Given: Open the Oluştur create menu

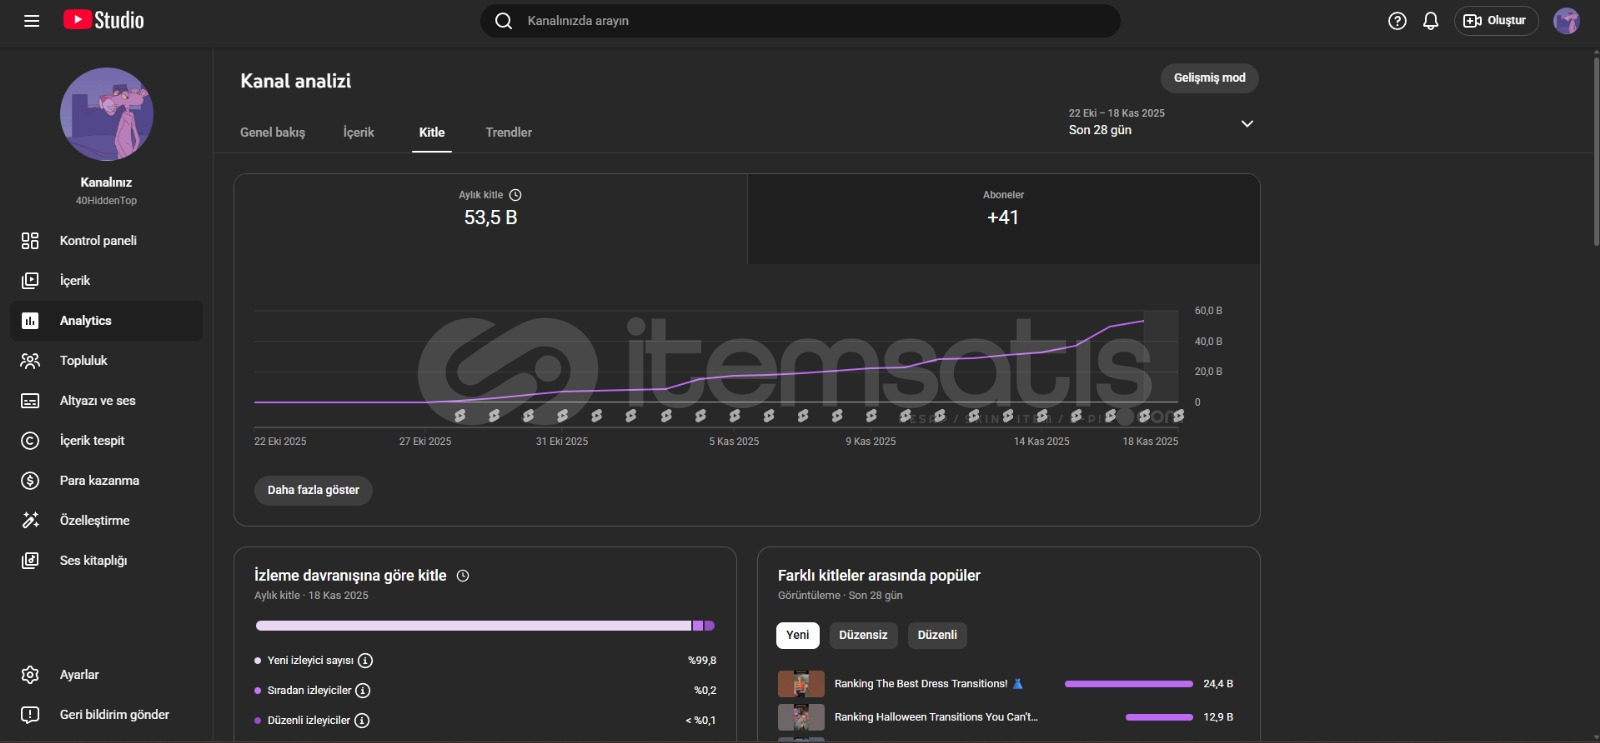Looking at the screenshot, I should [1495, 21].
